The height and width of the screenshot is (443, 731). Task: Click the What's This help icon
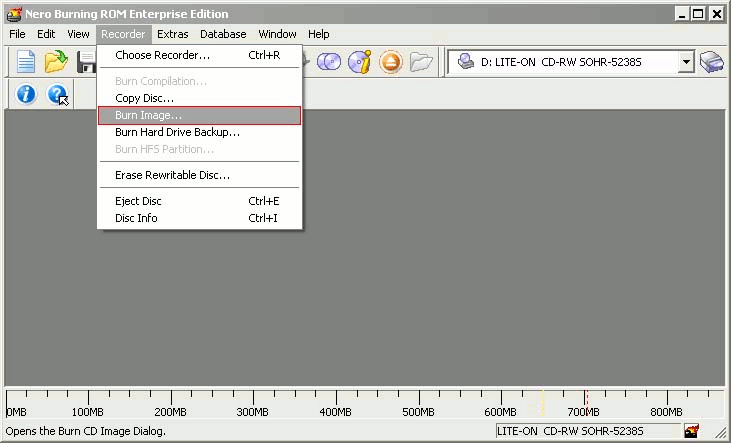click(x=57, y=94)
